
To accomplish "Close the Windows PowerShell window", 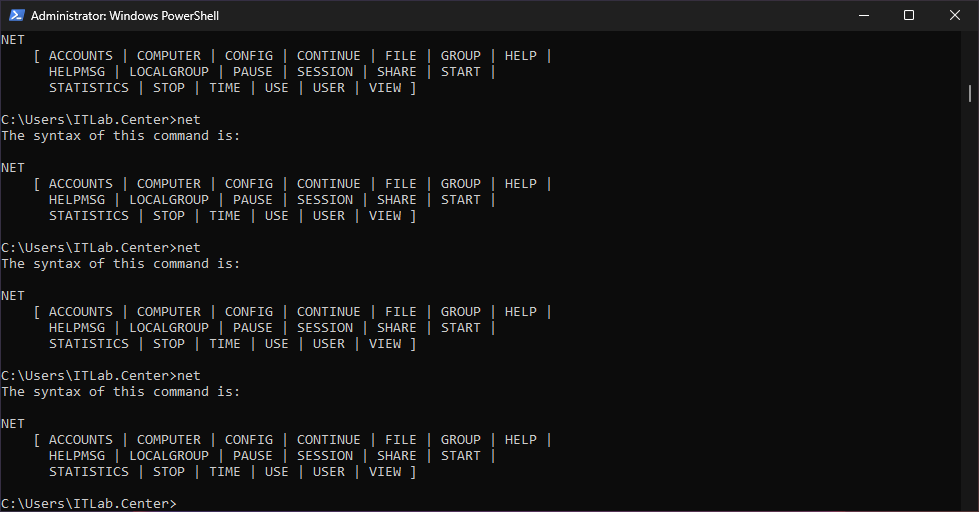I will (955, 15).
